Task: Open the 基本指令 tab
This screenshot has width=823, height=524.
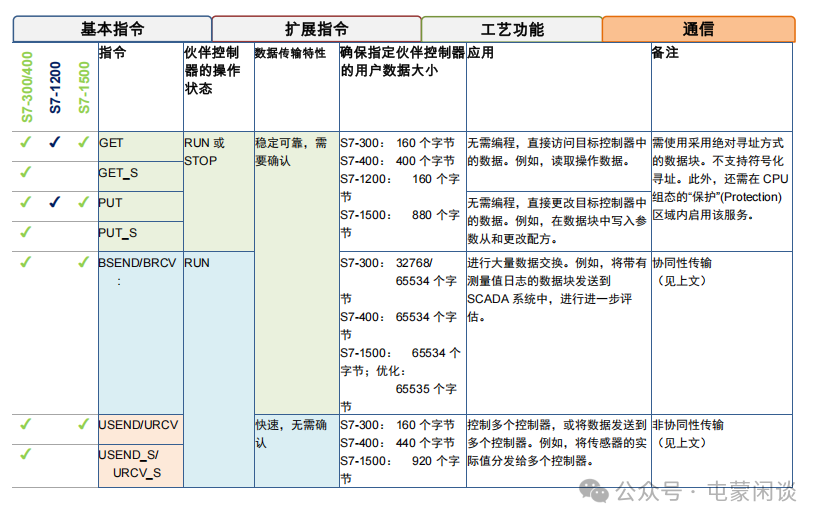Action: (x=112, y=29)
